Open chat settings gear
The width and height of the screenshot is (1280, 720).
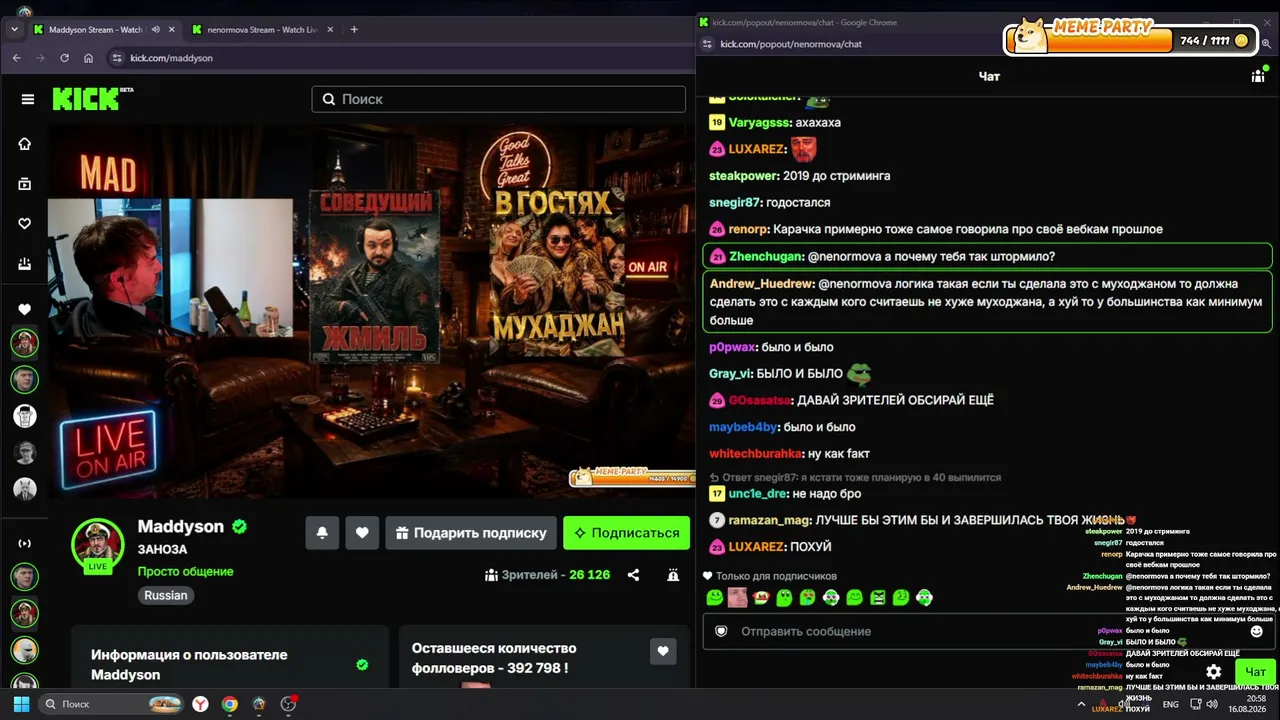point(1214,672)
